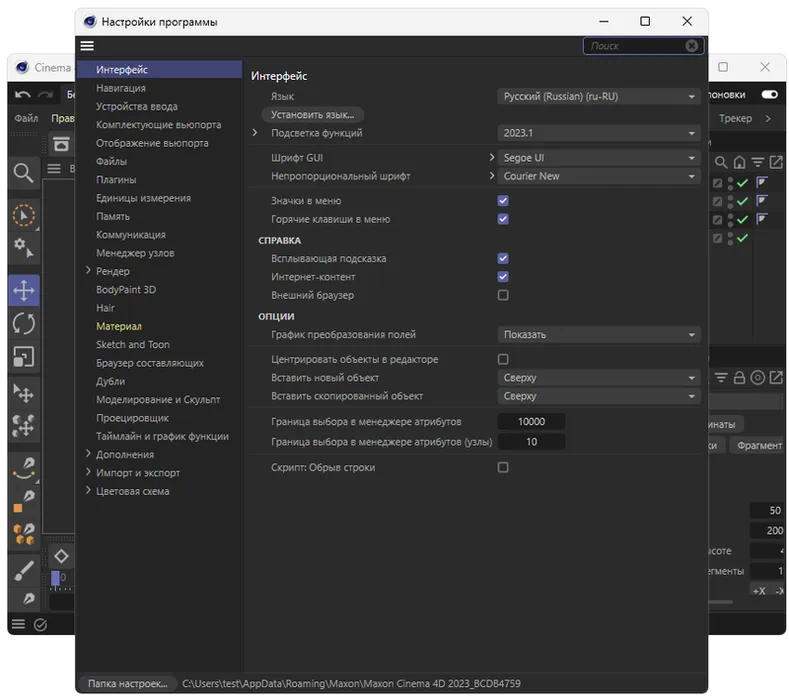
Task: Enable 'Центрировать объекты в редакторе' checkbox
Action: 503,359
